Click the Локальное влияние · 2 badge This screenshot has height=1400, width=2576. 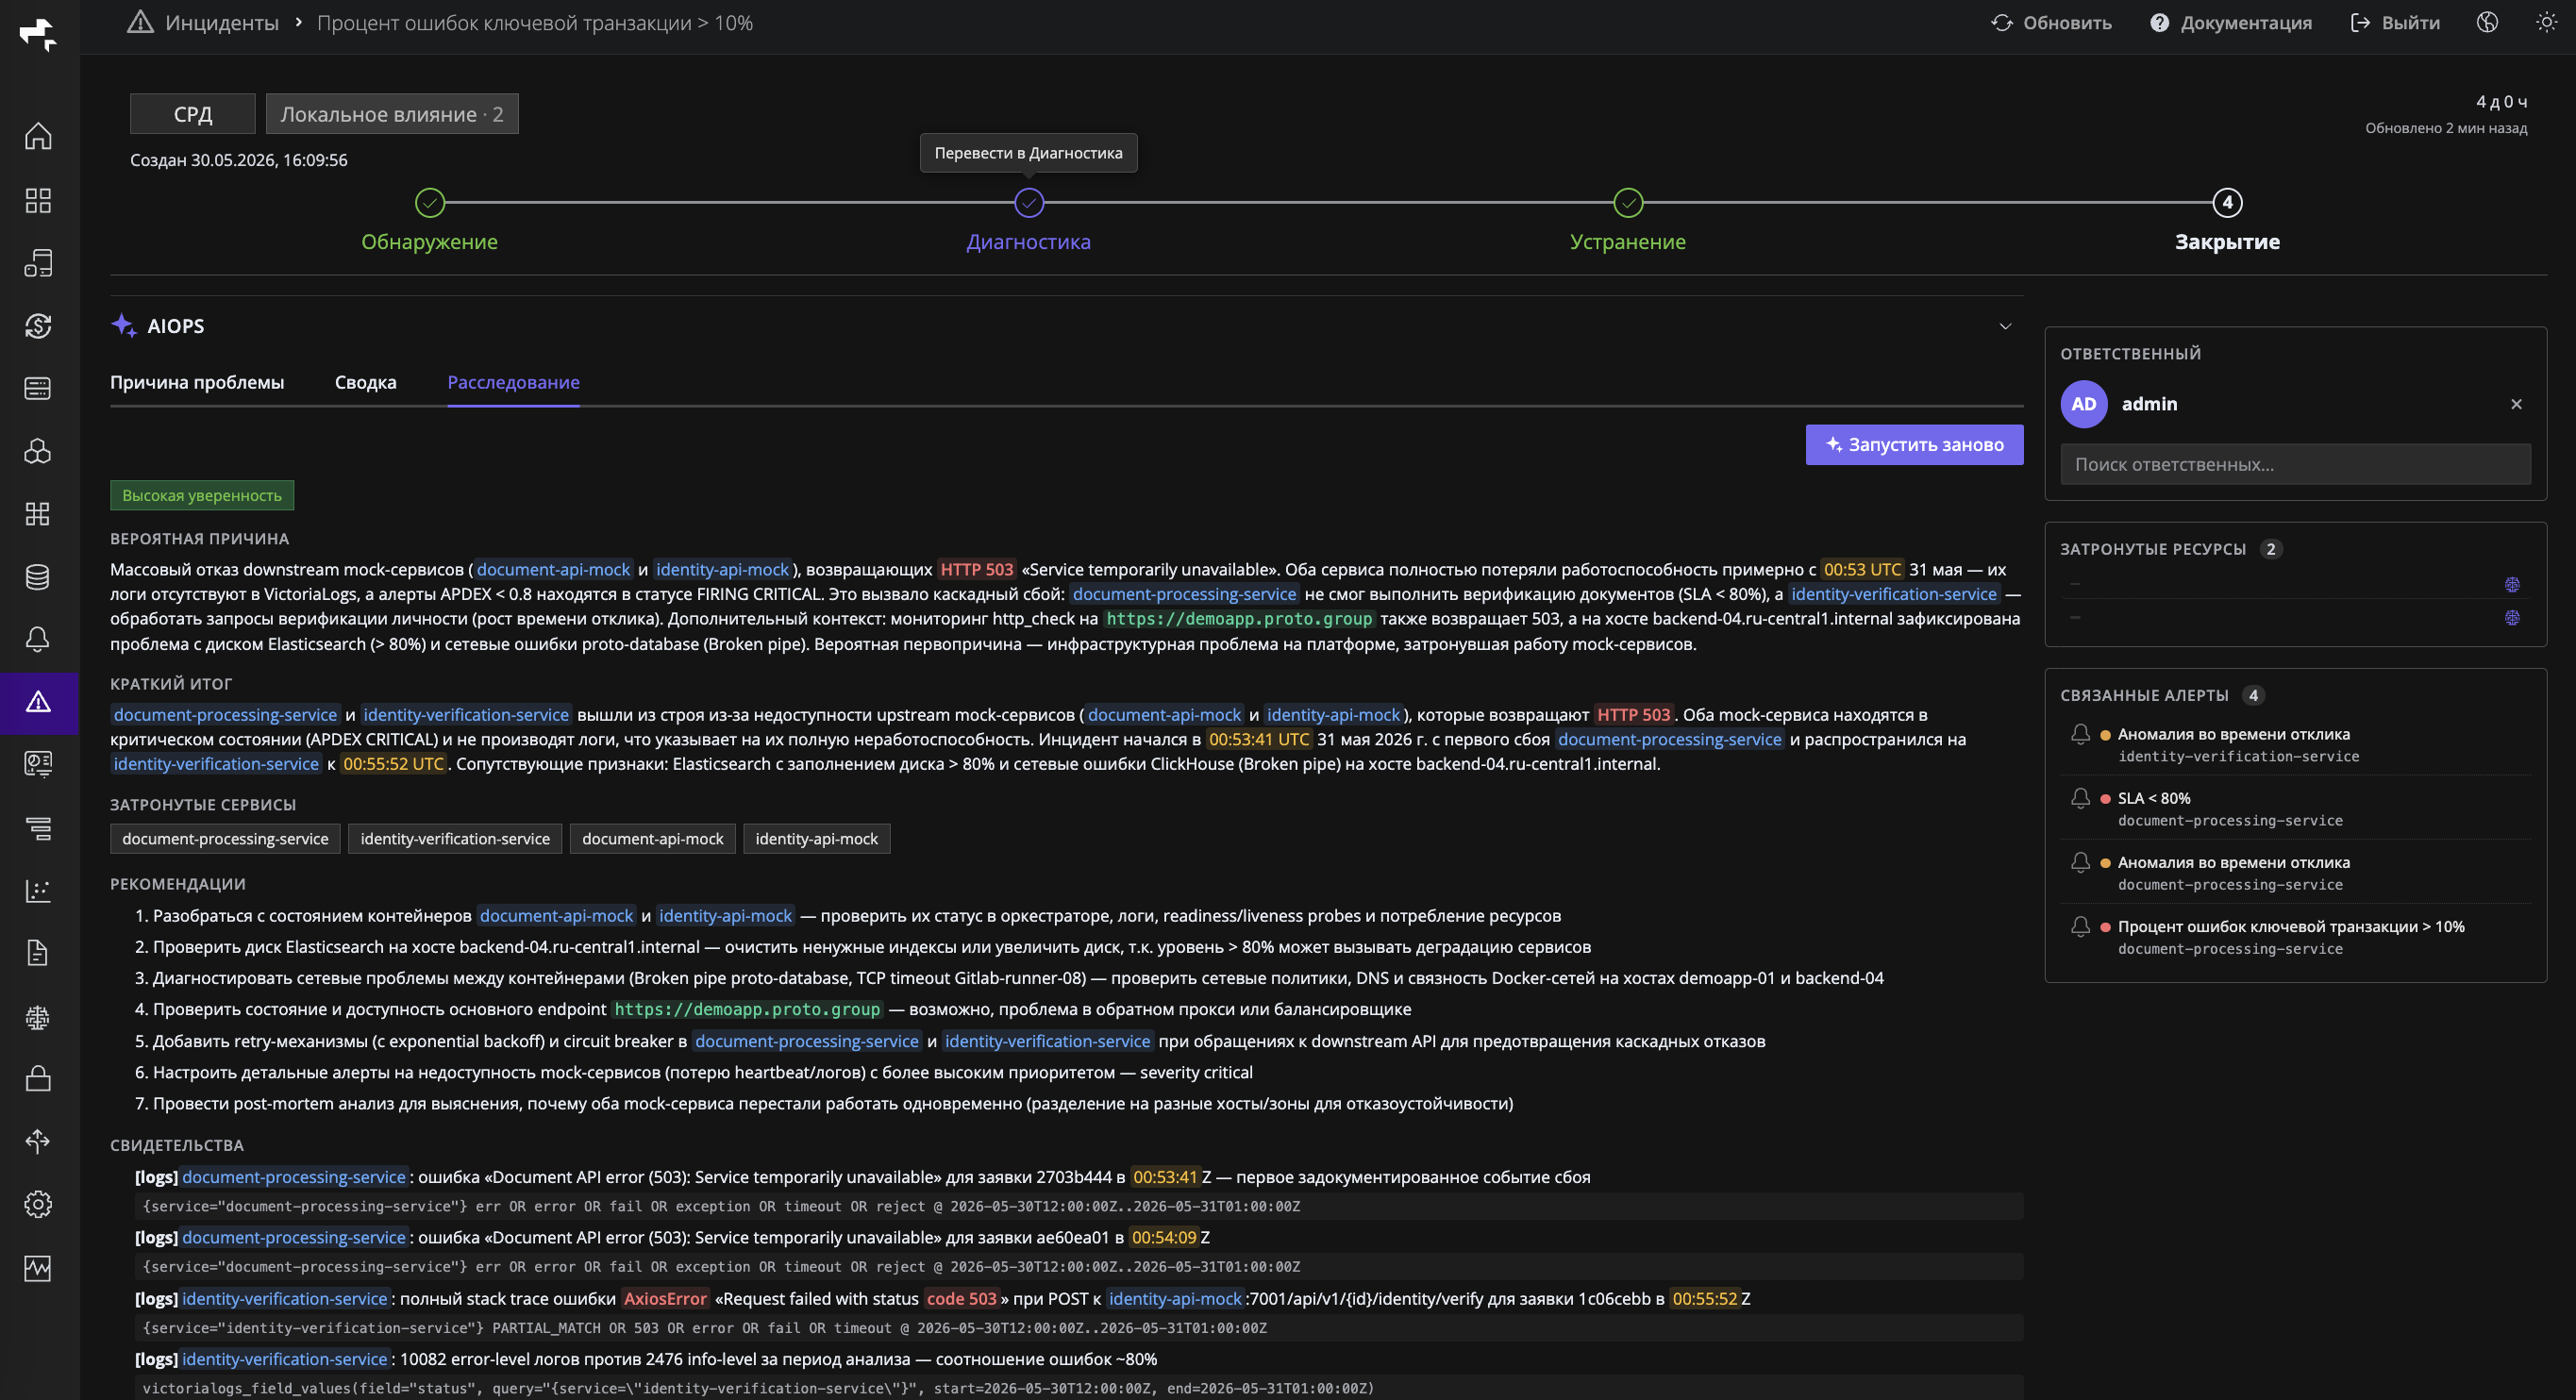[x=392, y=114]
